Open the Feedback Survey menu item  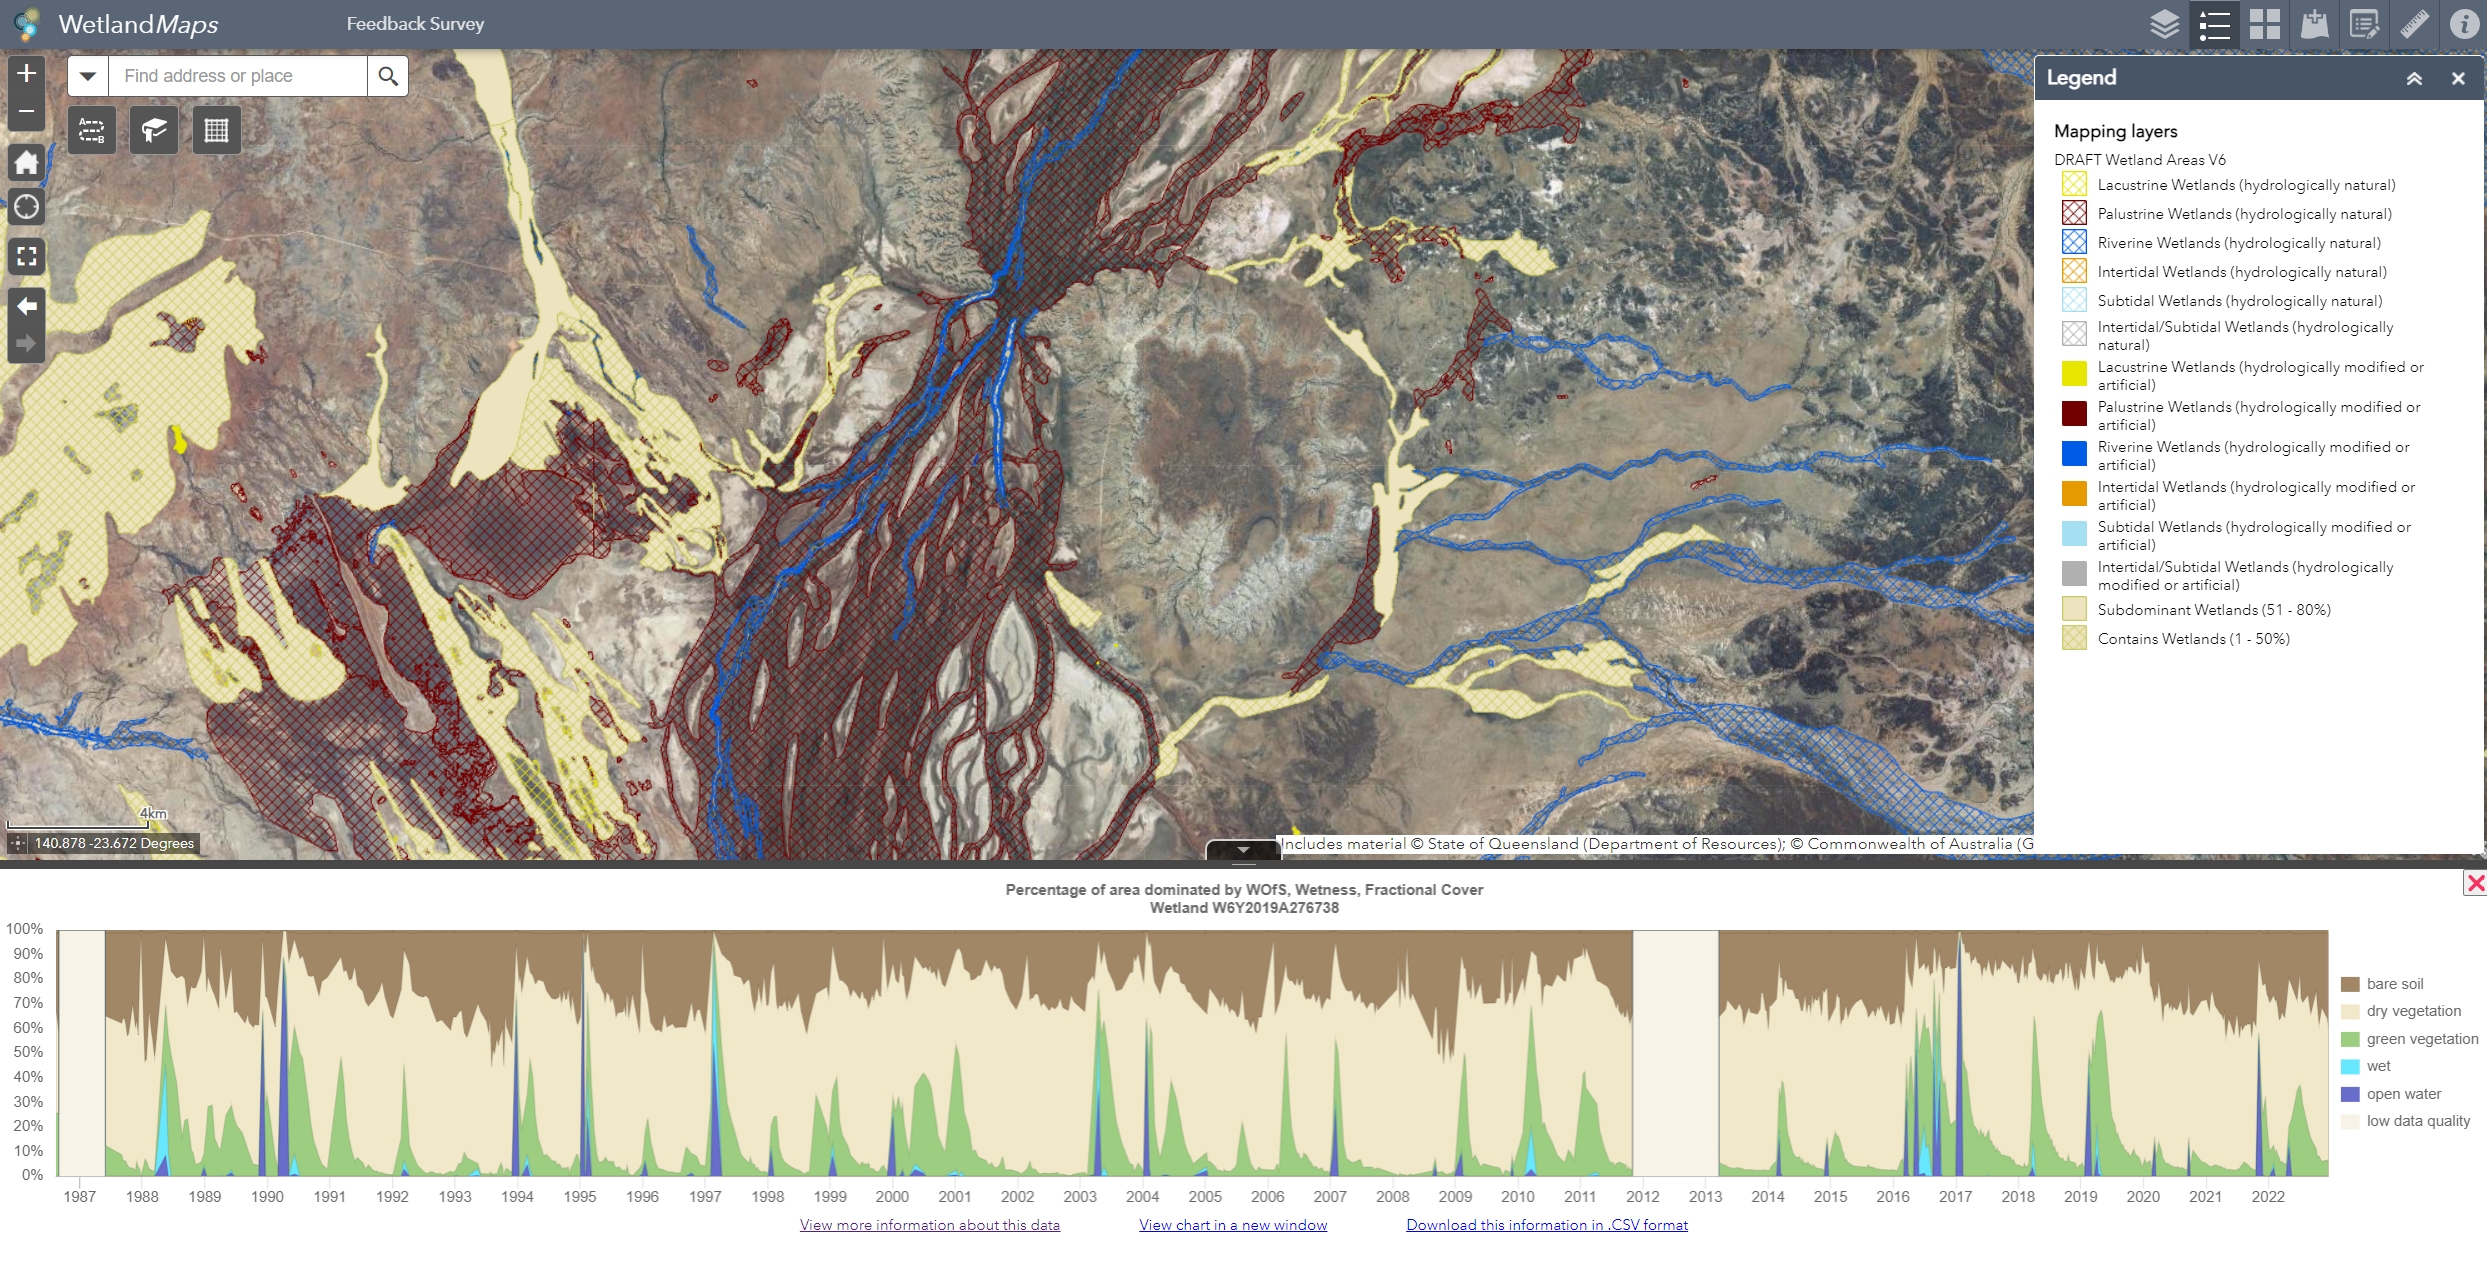click(x=415, y=24)
